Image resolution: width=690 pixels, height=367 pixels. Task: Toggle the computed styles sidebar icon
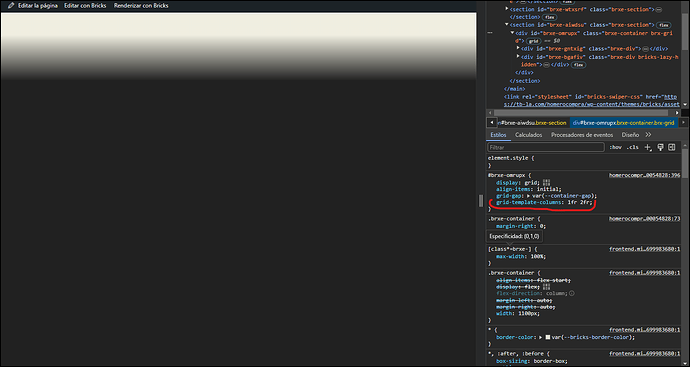tap(672, 147)
